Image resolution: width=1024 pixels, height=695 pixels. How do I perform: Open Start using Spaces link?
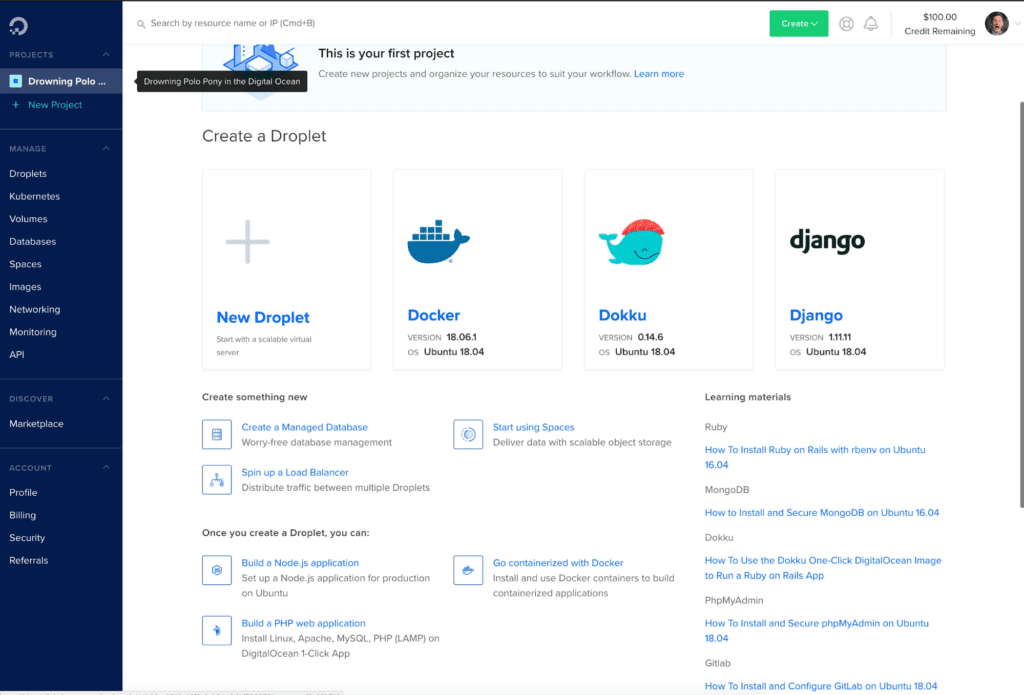pyautogui.click(x=534, y=427)
